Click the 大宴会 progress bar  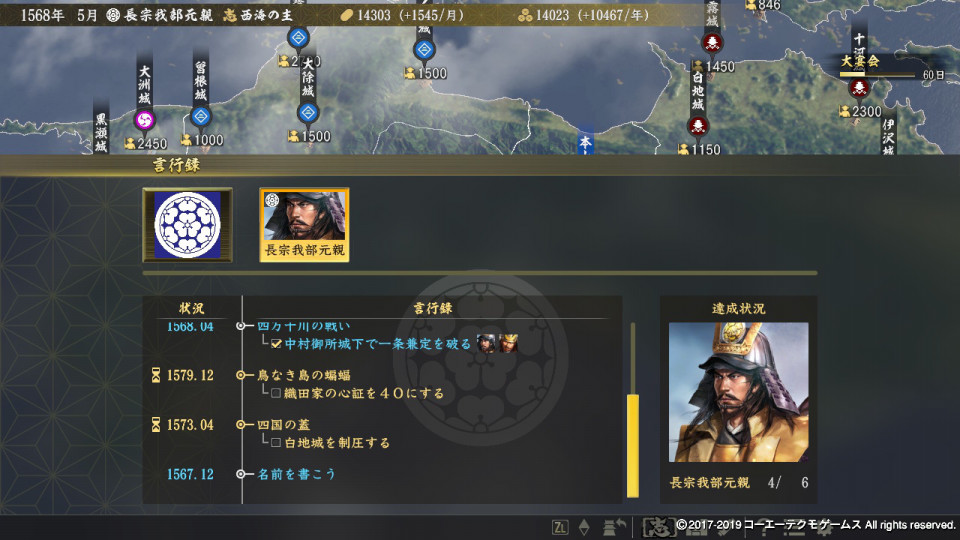point(878,75)
